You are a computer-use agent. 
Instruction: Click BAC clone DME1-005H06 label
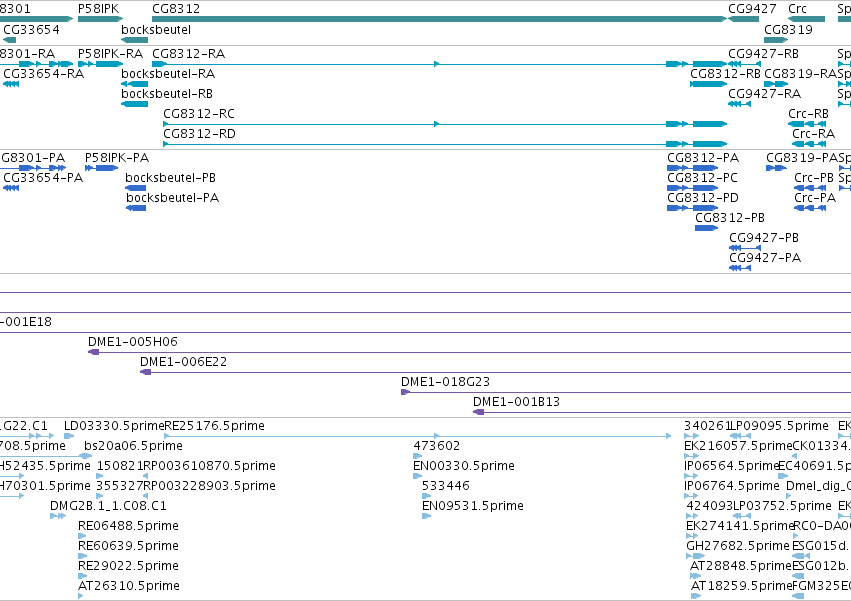pyautogui.click(x=132, y=342)
